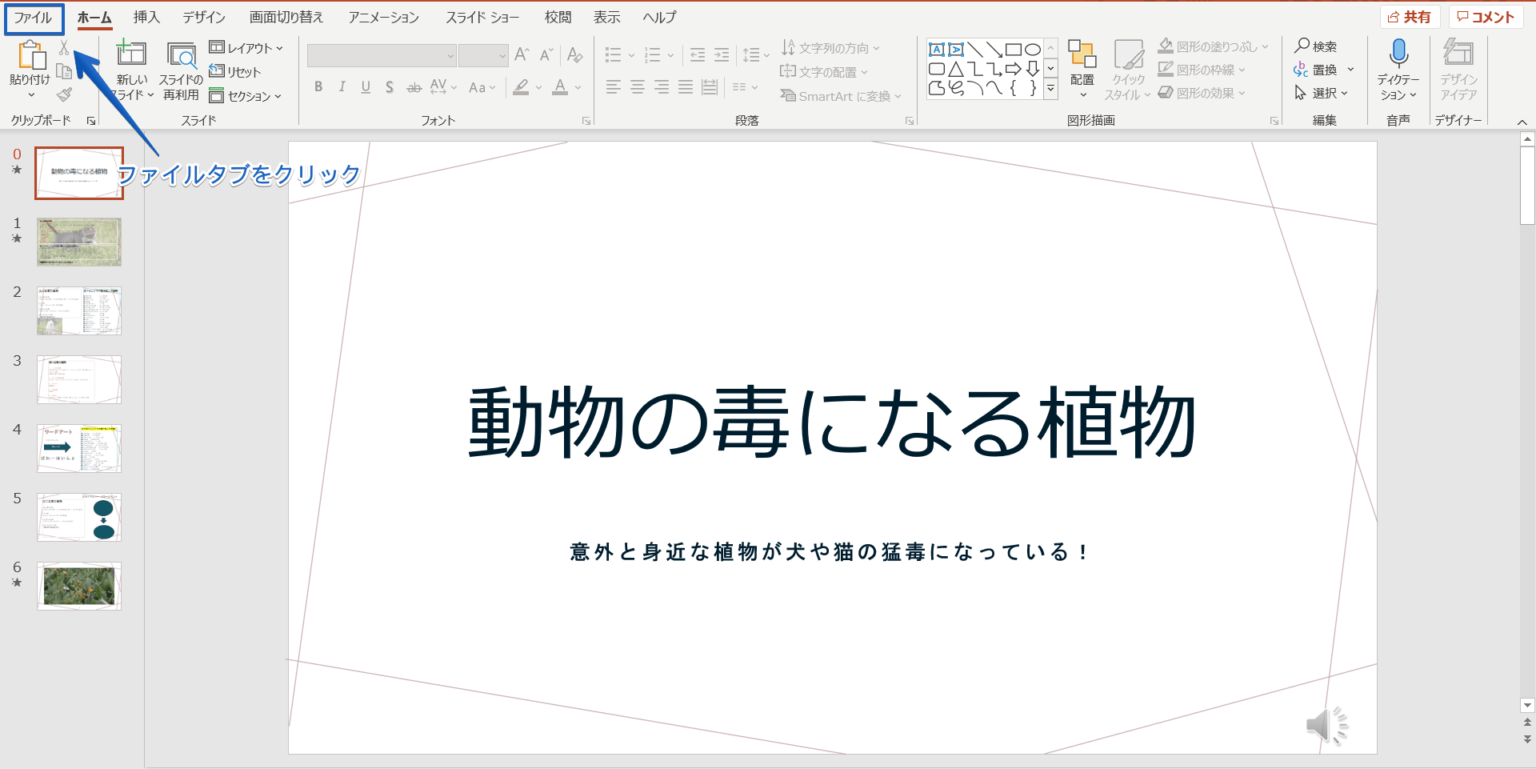Open the 新しいスライド (New Slide) tool
1536x769 pixels.
(x=131, y=68)
